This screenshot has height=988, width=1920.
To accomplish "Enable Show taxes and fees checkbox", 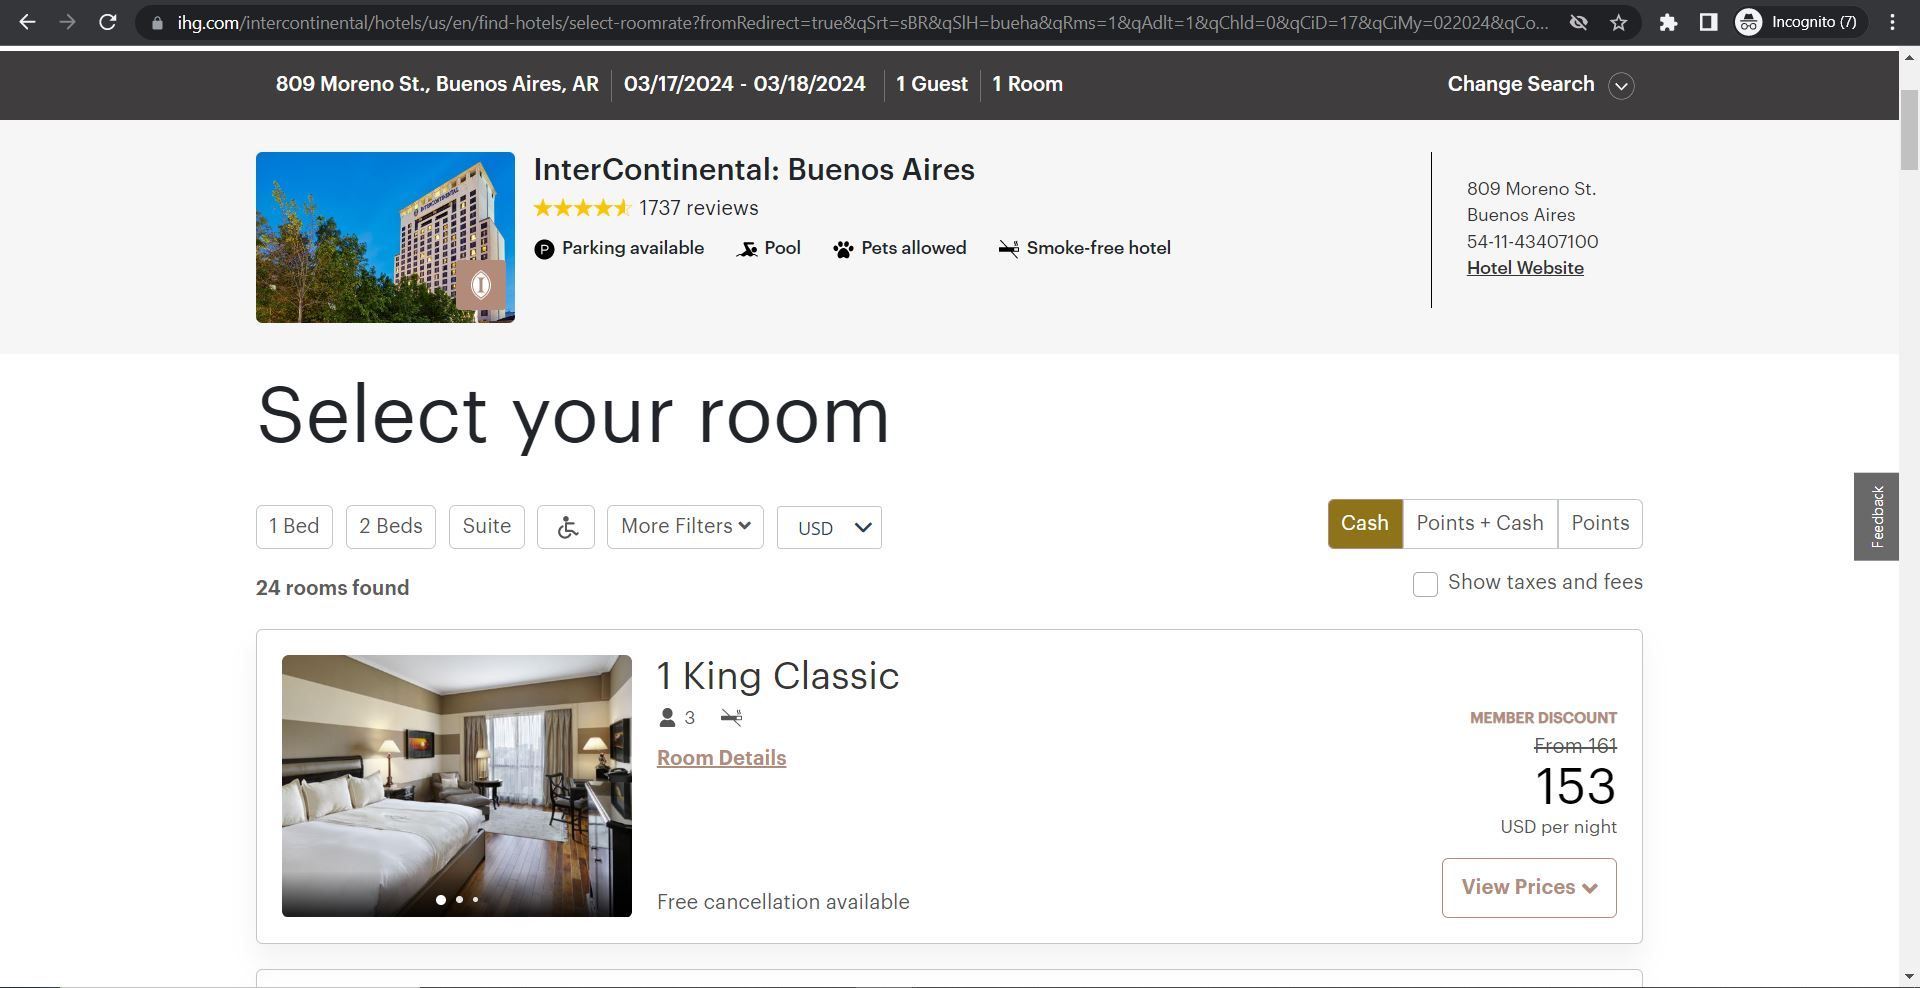I will (x=1425, y=584).
